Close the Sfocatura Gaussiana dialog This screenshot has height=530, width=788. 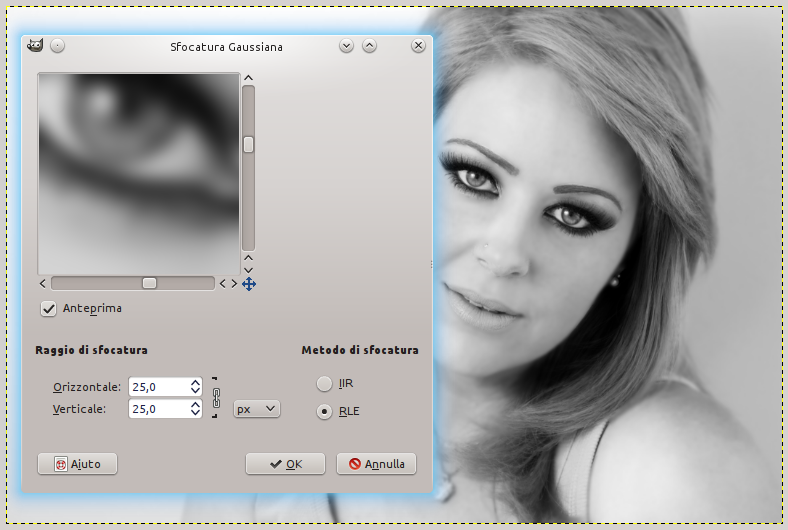418,46
